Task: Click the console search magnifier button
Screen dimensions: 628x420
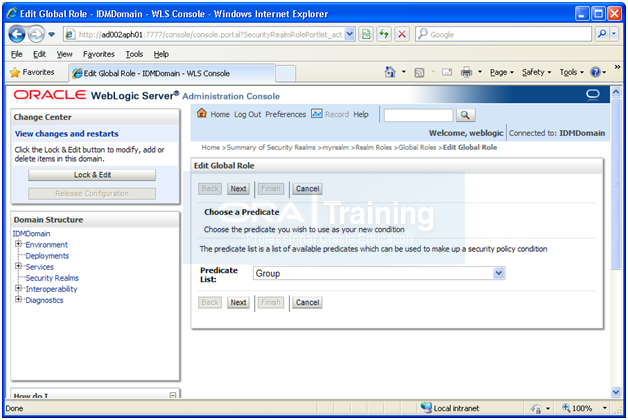Action: pos(465,115)
